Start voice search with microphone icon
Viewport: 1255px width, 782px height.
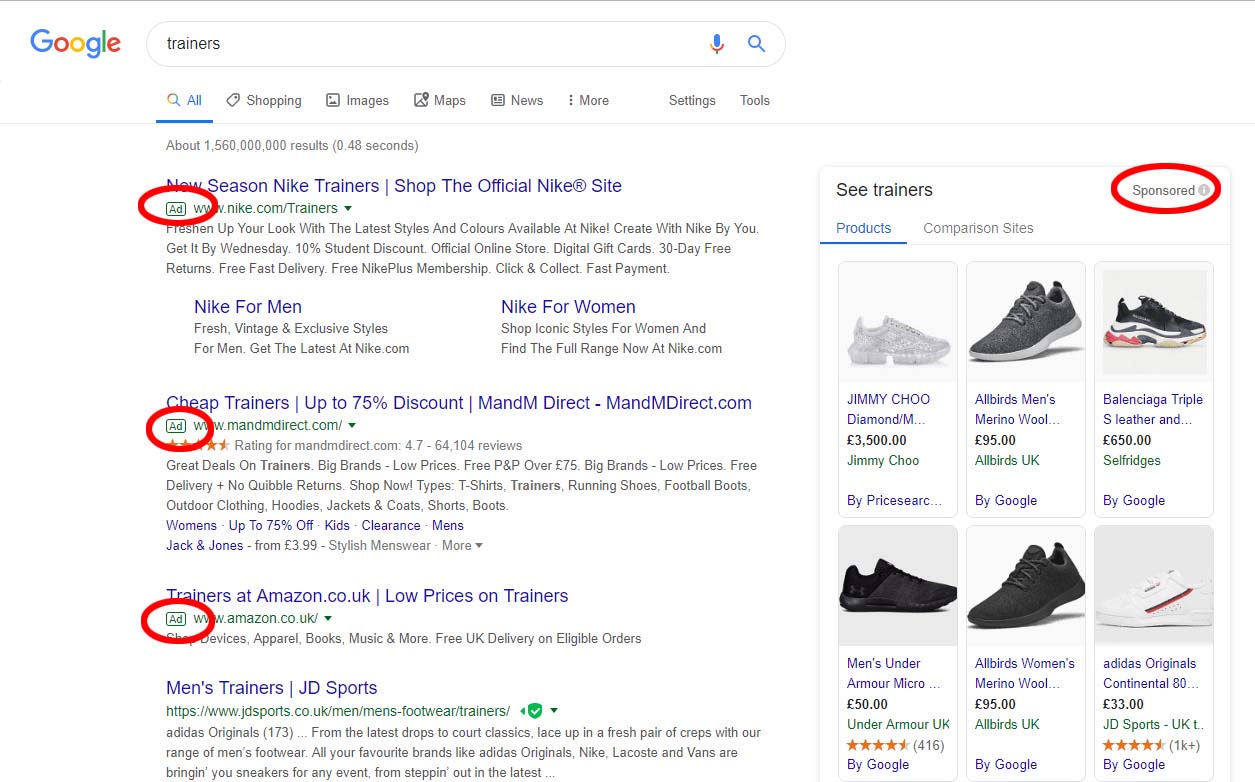[x=716, y=44]
